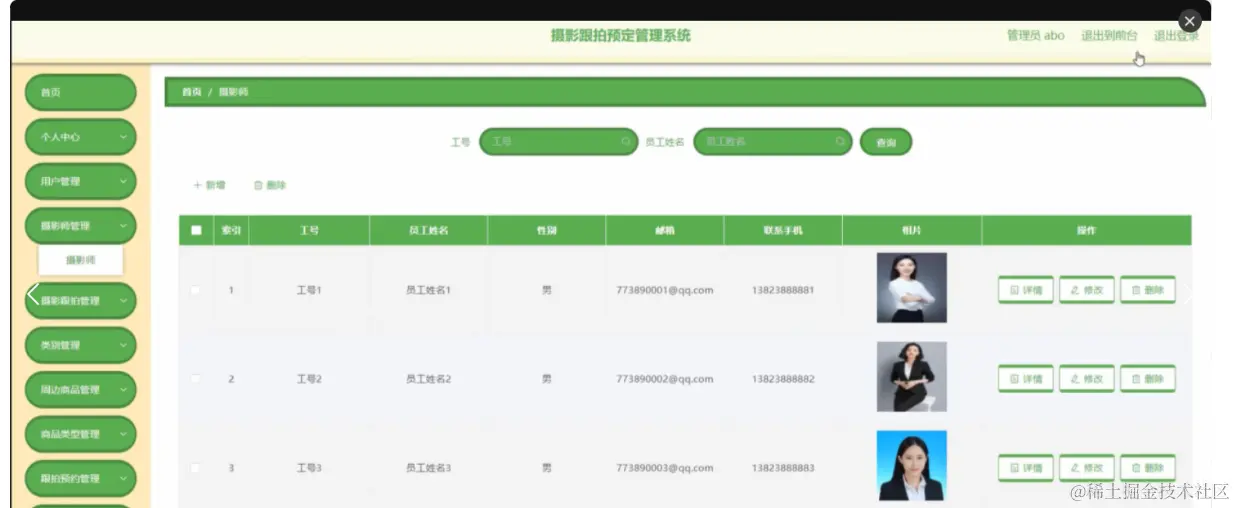1236x508 pixels.
Task: Click the 邮箱 column header
Action: pyautogui.click(x=665, y=231)
